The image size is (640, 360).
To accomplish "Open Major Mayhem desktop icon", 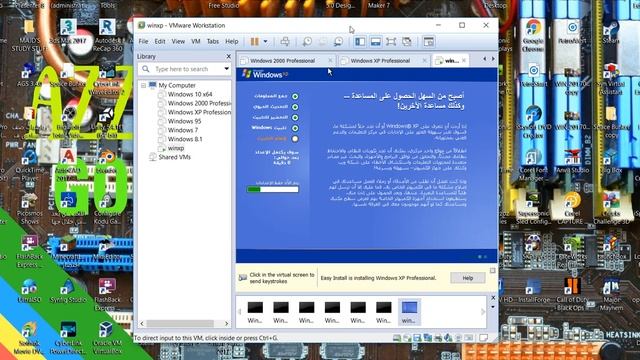I will [611, 295].
